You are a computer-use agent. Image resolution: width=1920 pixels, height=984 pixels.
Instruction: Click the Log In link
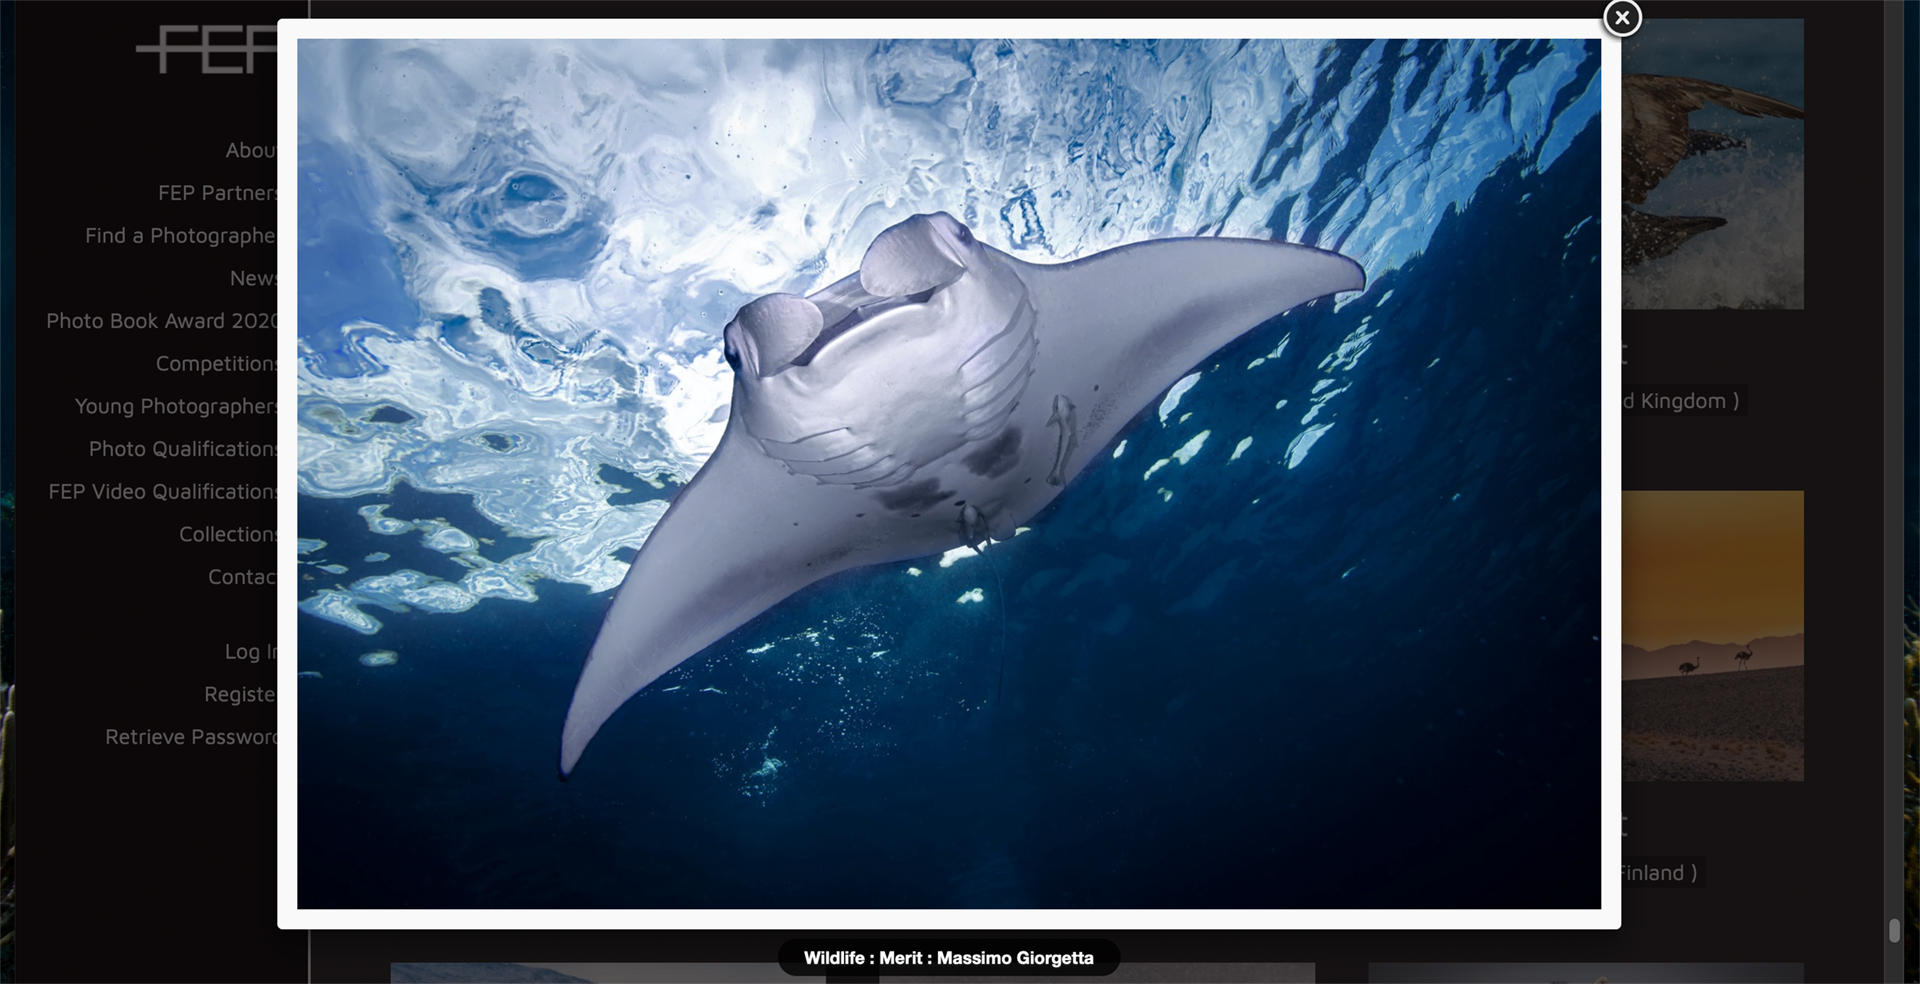coord(250,652)
